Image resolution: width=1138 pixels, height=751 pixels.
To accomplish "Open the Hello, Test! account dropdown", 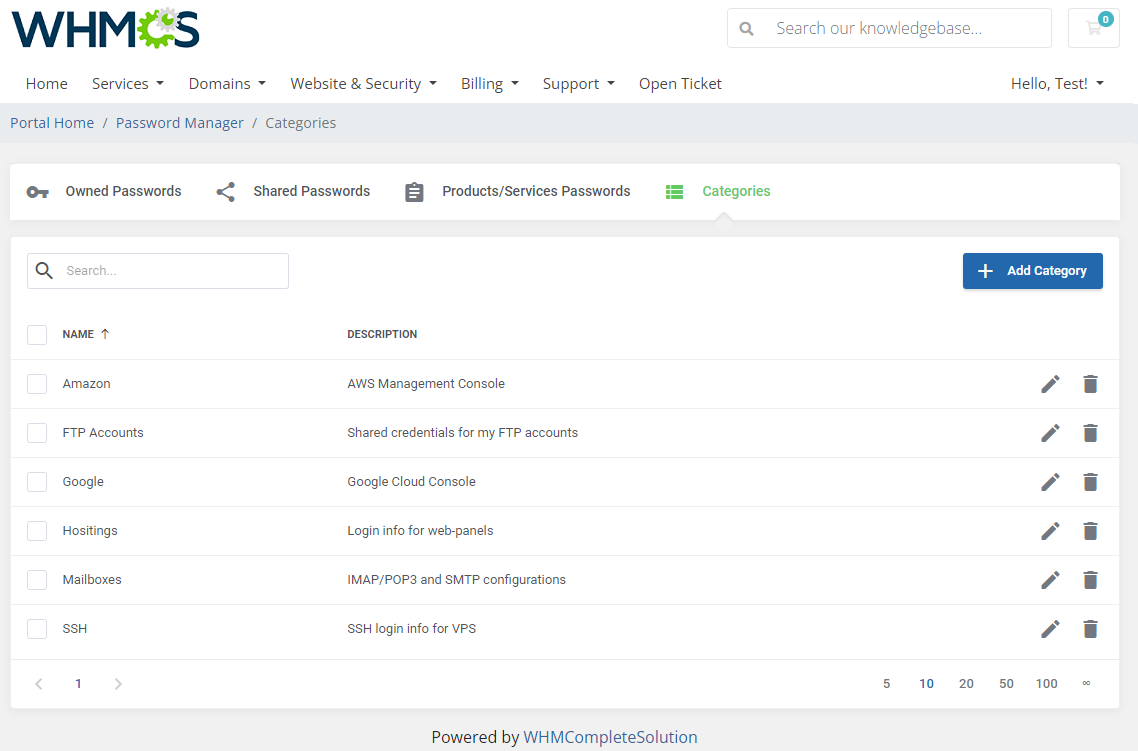I will click(1057, 83).
